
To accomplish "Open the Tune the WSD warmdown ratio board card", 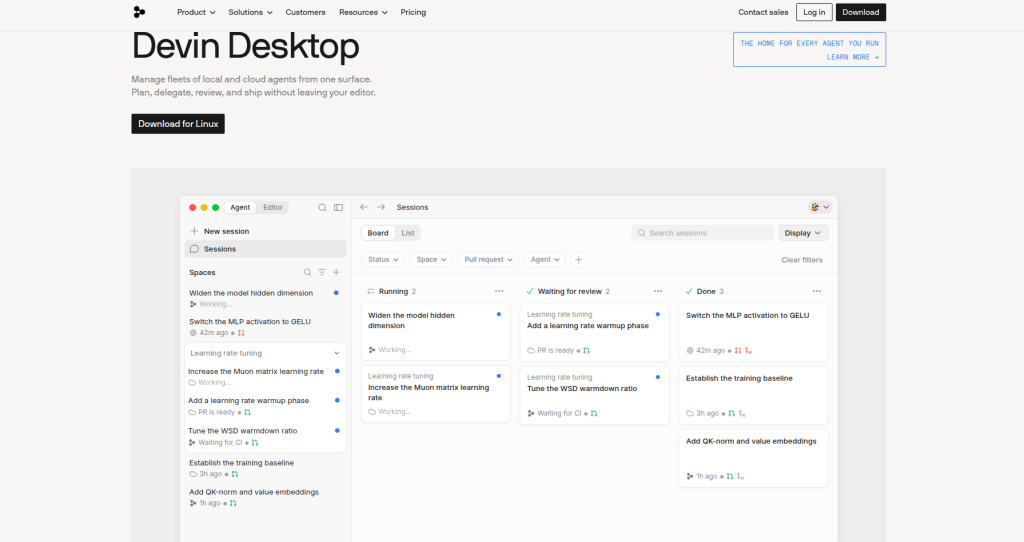I will coord(594,396).
